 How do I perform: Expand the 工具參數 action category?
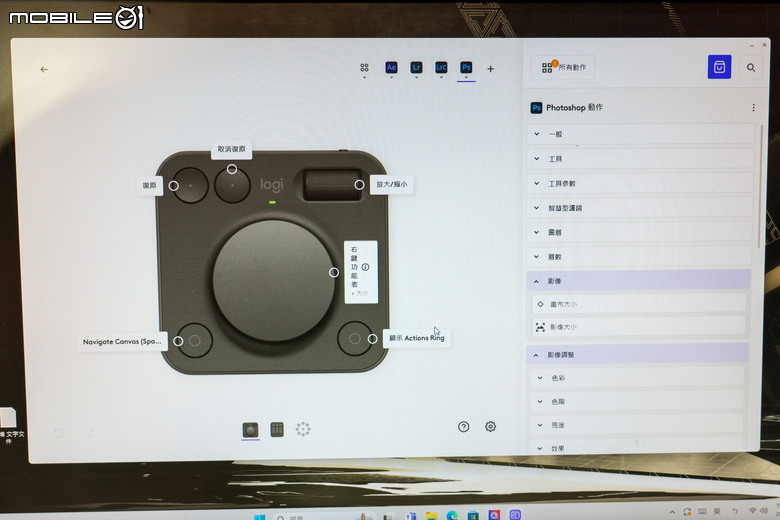[640, 184]
